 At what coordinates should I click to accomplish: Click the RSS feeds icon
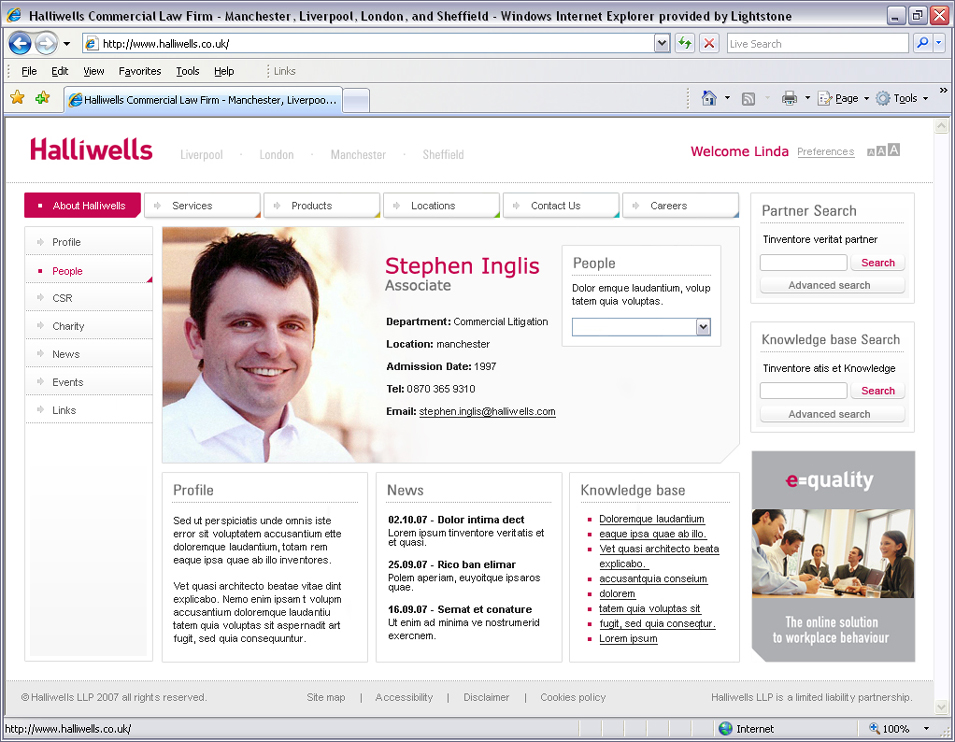pyautogui.click(x=749, y=99)
